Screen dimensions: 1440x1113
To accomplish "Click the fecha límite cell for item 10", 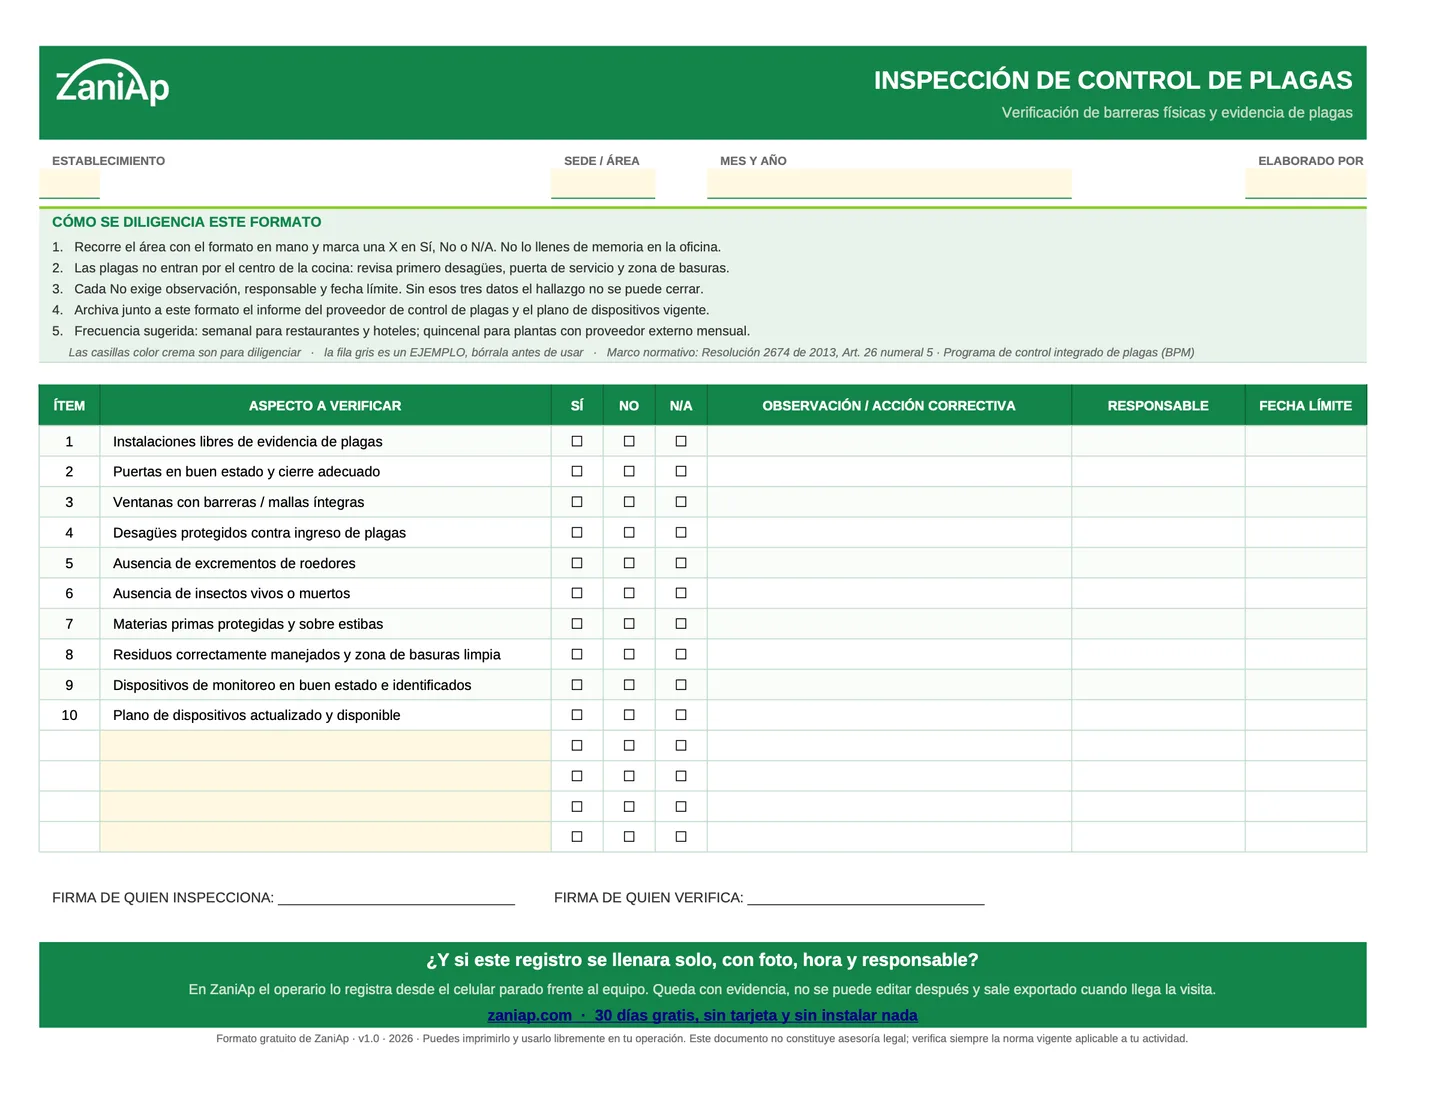I will [1305, 715].
